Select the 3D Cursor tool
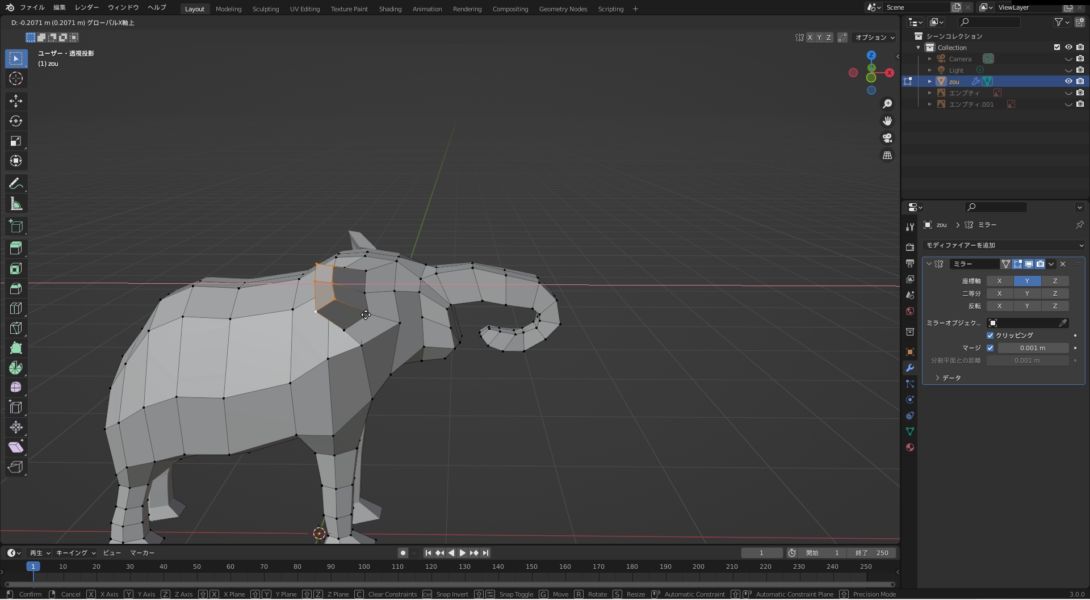 point(15,79)
